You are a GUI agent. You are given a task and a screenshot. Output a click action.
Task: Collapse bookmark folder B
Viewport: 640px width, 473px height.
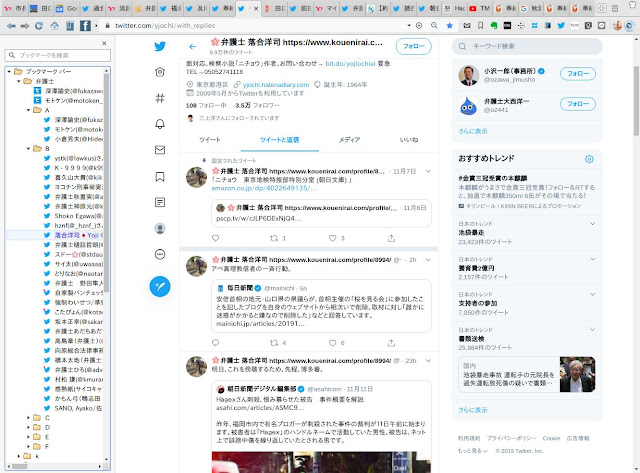click(x=28, y=149)
